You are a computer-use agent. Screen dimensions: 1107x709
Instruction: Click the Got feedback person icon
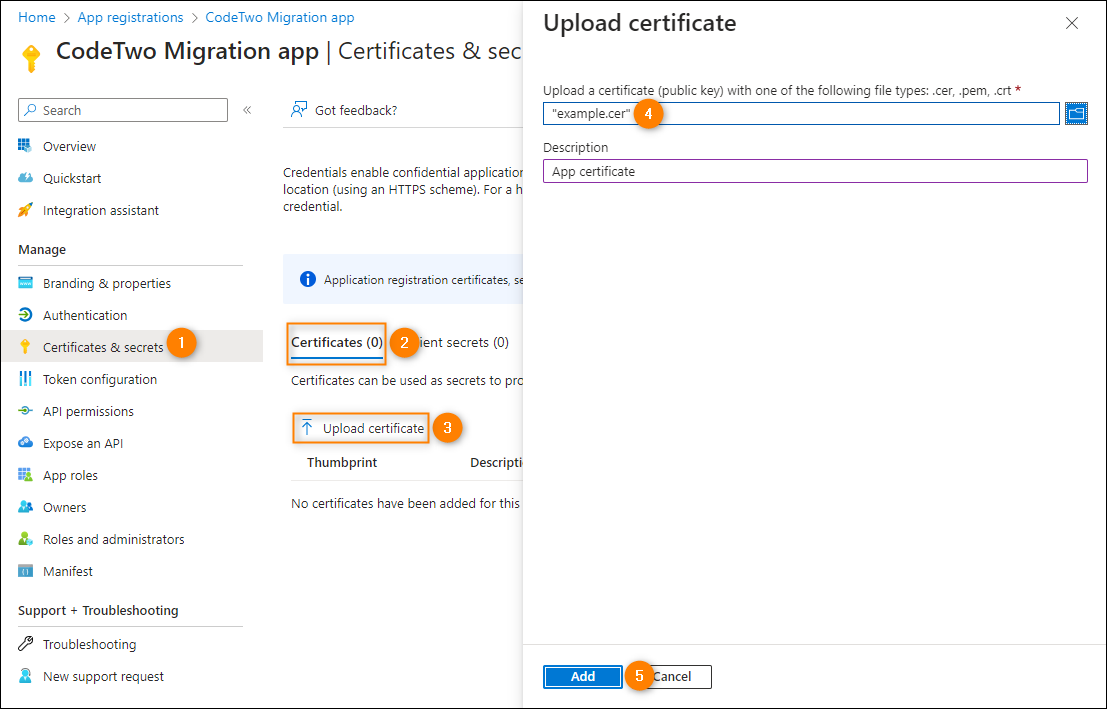(x=299, y=109)
